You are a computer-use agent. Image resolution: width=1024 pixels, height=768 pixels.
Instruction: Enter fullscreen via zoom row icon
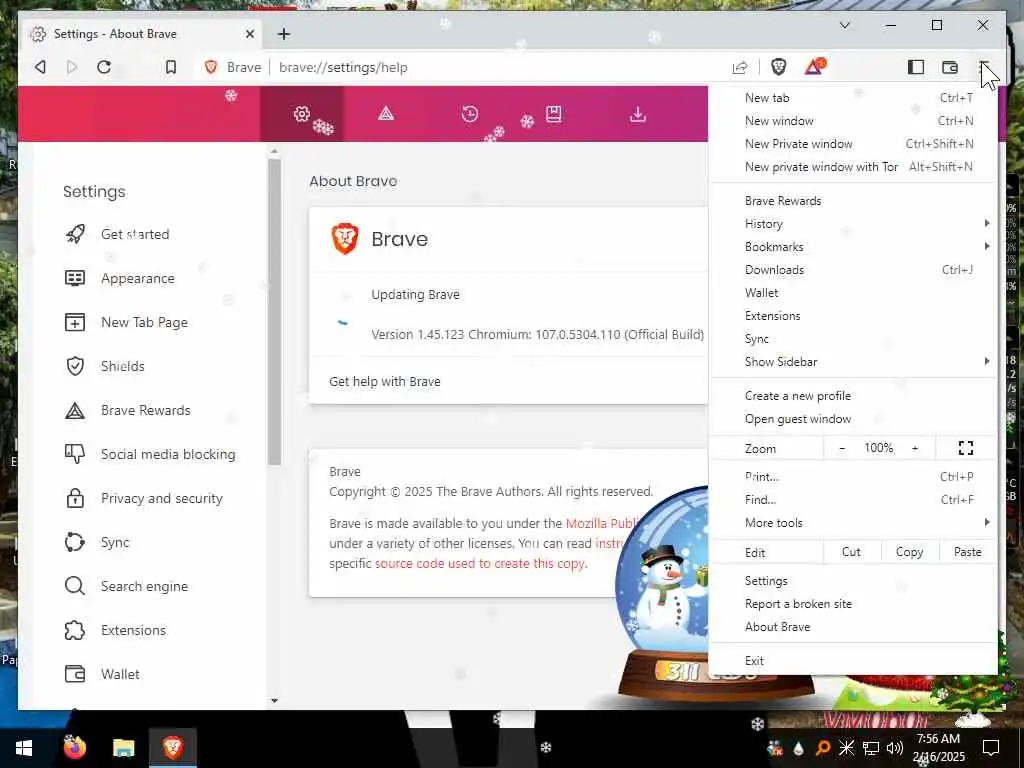966,448
